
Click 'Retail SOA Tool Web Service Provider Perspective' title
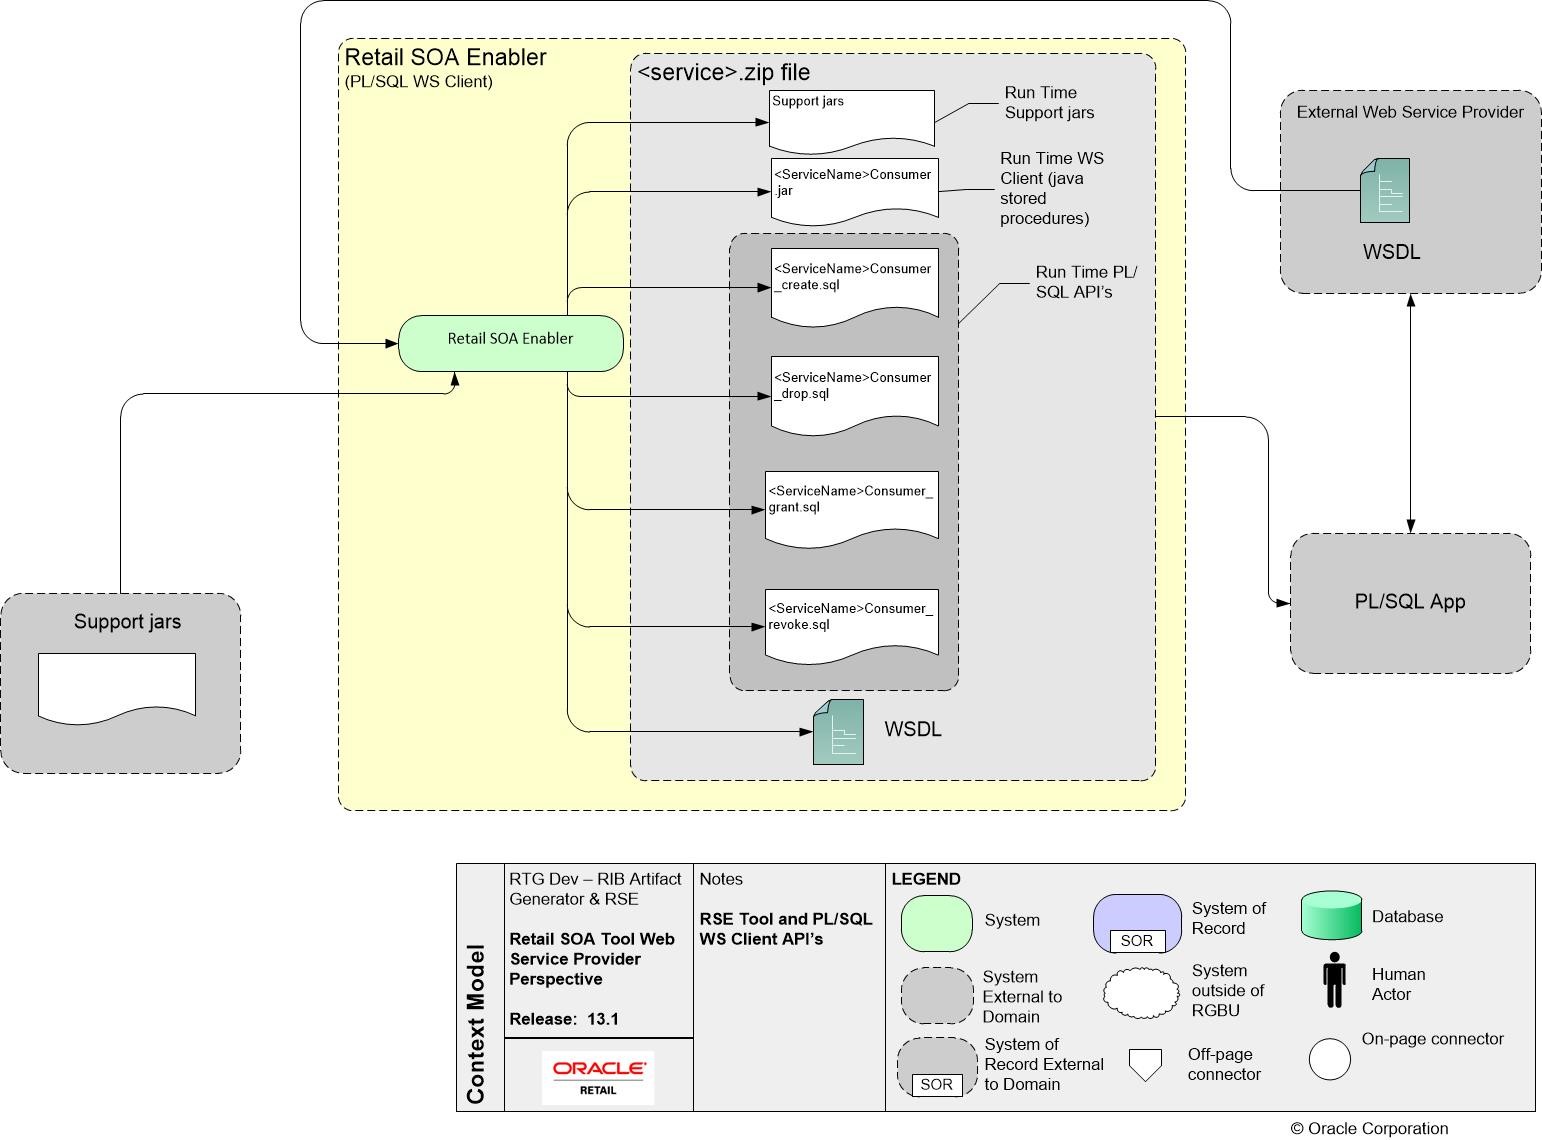[x=592, y=959]
